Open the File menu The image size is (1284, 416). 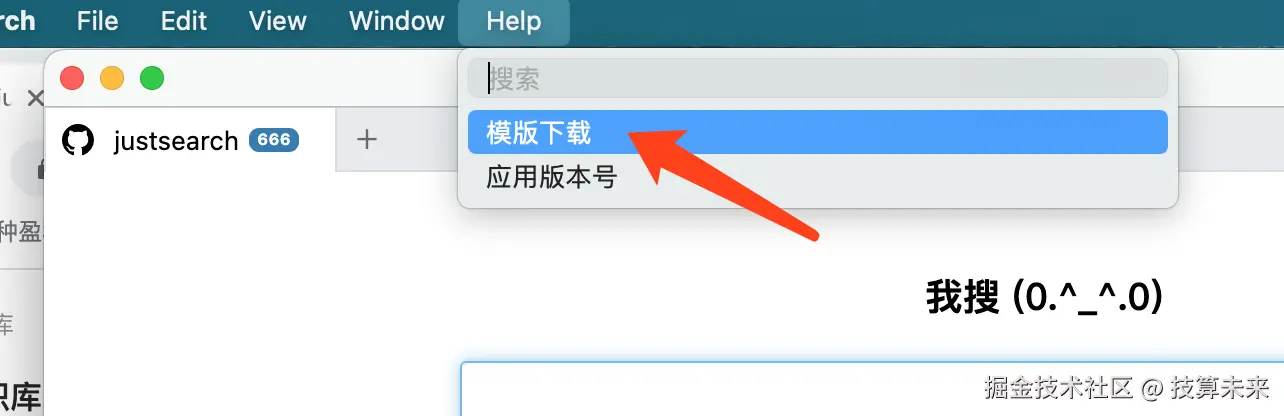(x=97, y=21)
